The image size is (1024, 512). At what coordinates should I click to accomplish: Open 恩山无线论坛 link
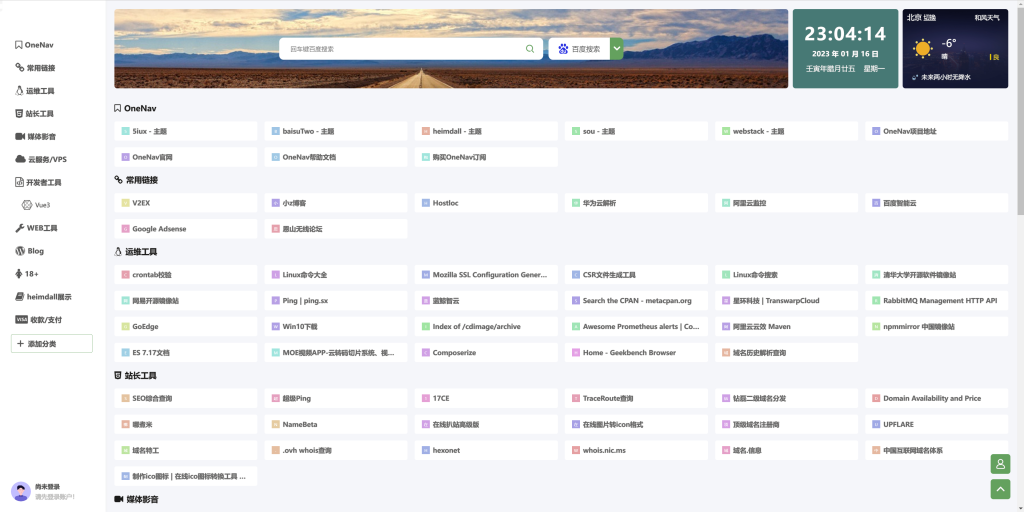pyautogui.click(x=336, y=229)
